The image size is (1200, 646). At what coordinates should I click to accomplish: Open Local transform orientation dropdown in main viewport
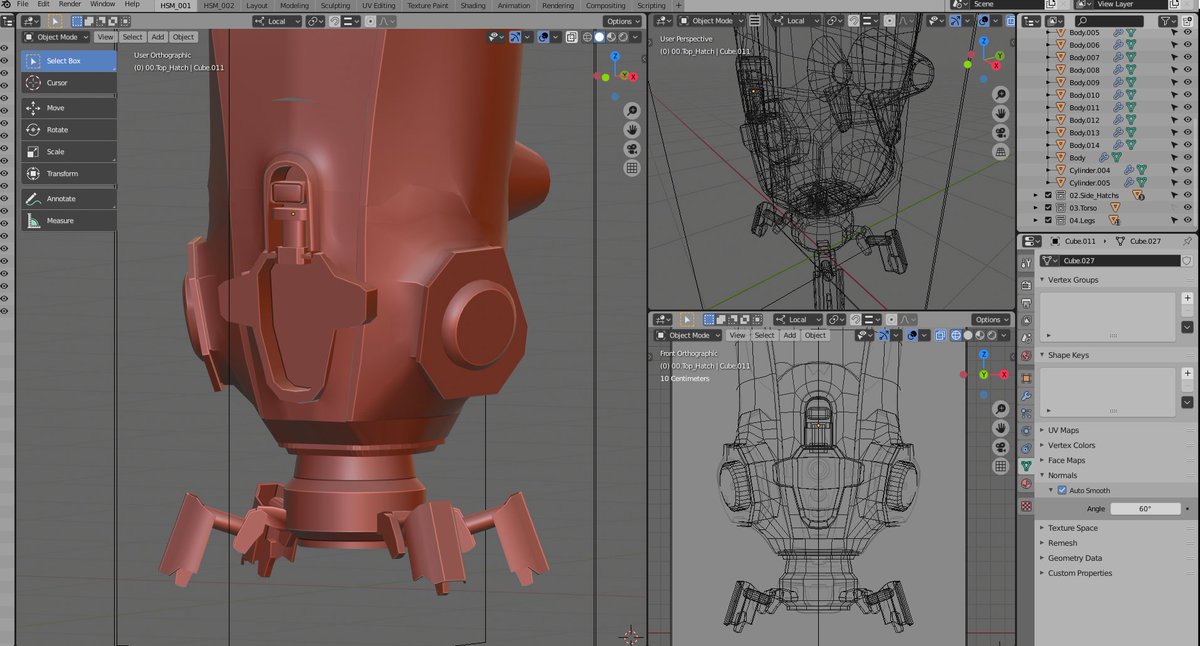click(275, 21)
